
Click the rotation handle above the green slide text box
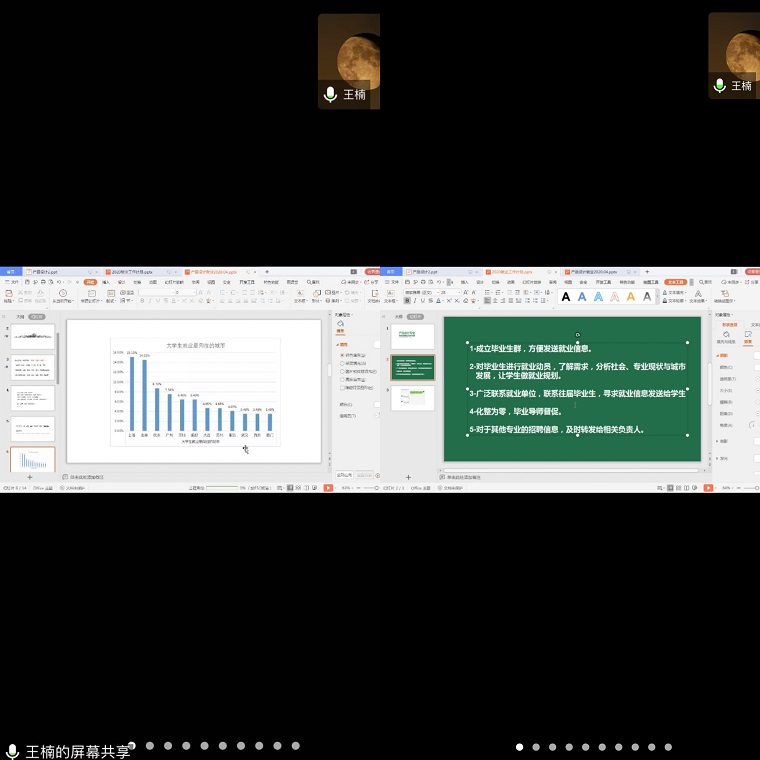tap(577, 335)
